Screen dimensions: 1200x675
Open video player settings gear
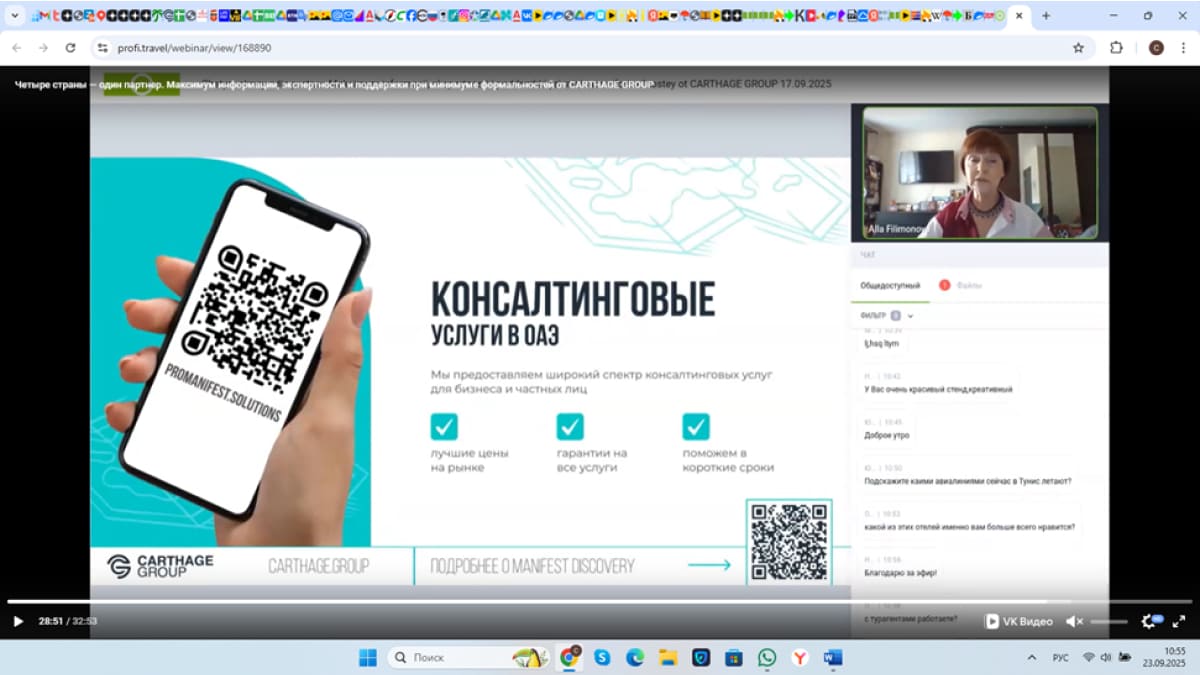coord(1150,621)
